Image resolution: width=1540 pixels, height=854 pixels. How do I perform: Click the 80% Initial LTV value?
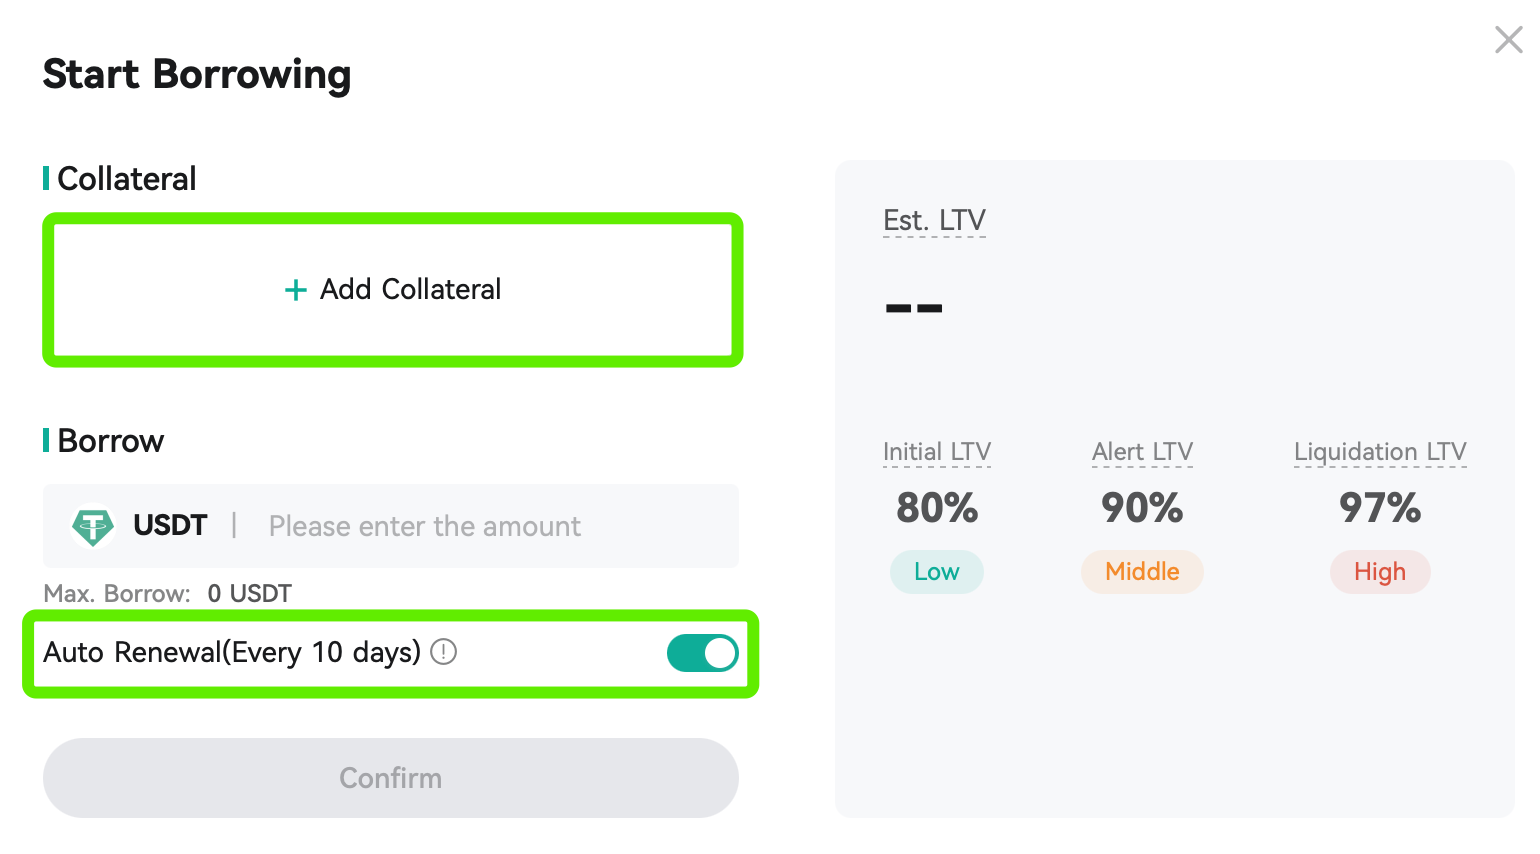coord(937,508)
